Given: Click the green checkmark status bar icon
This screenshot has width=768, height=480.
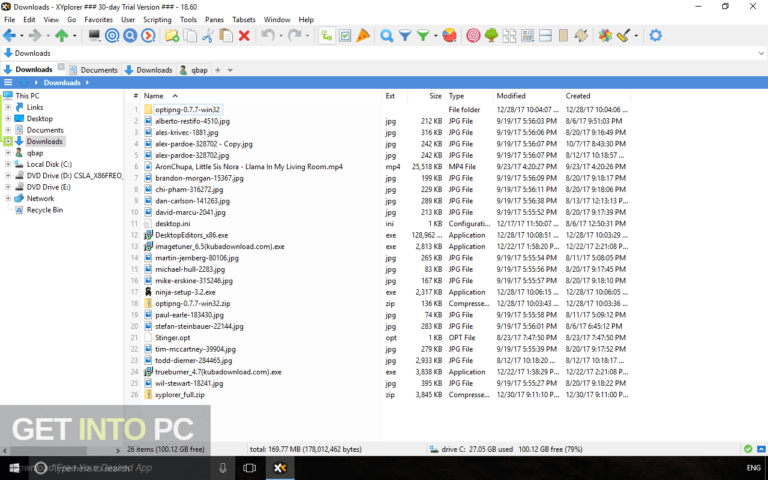Looking at the screenshot, I should pyautogui.click(x=748, y=449).
